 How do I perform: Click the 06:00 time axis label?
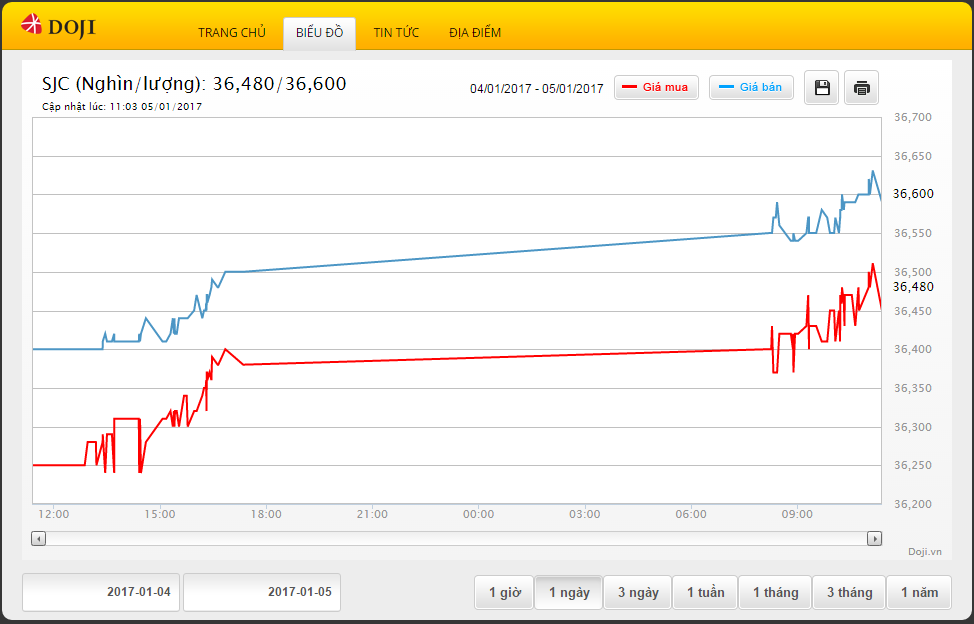click(691, 514)
